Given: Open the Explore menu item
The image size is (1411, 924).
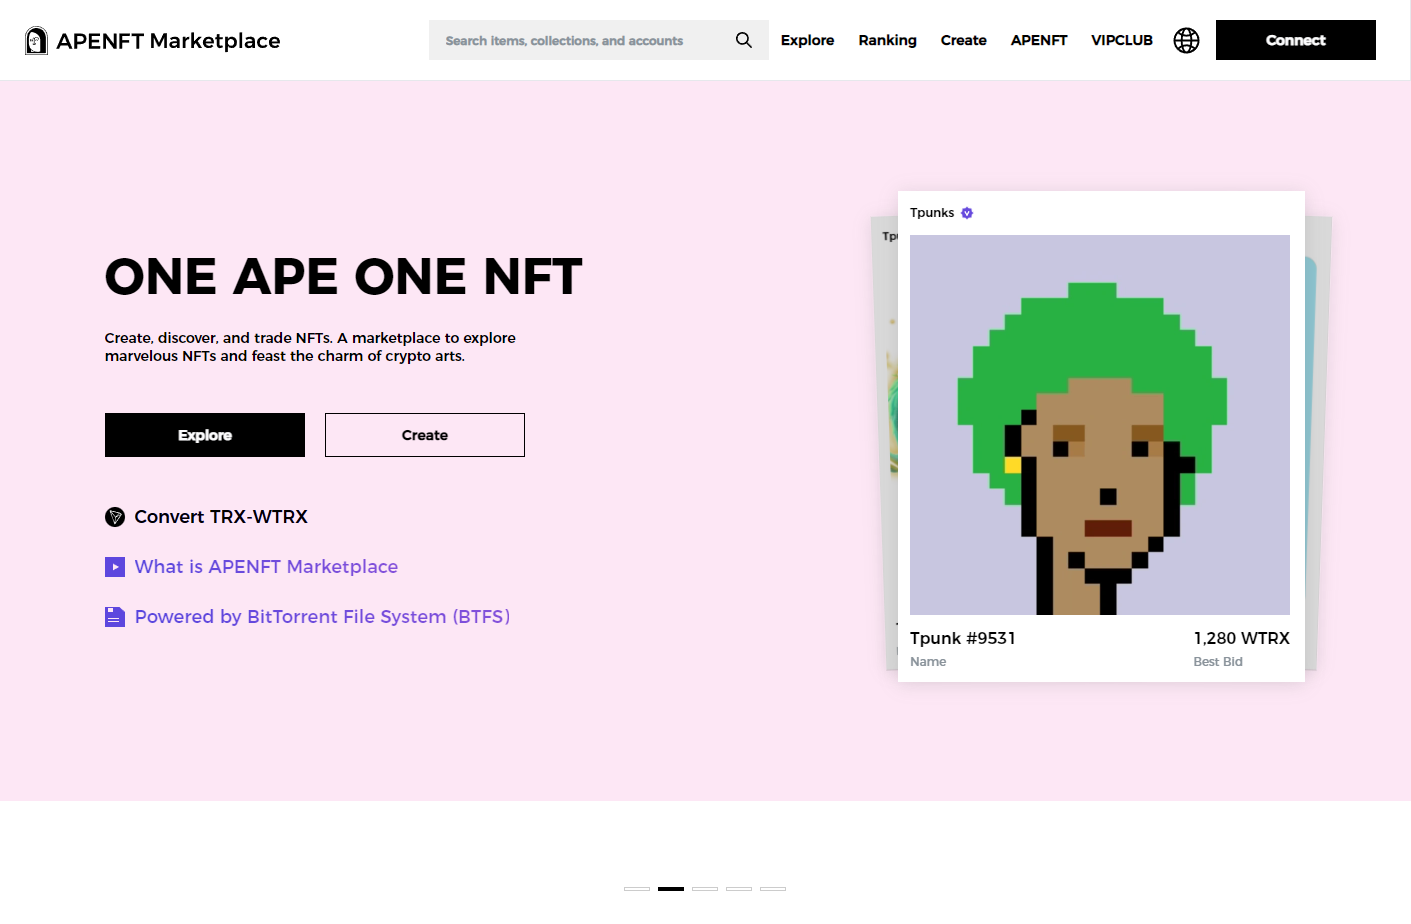Looking at the screenshot, I should (x=807, y=40).
